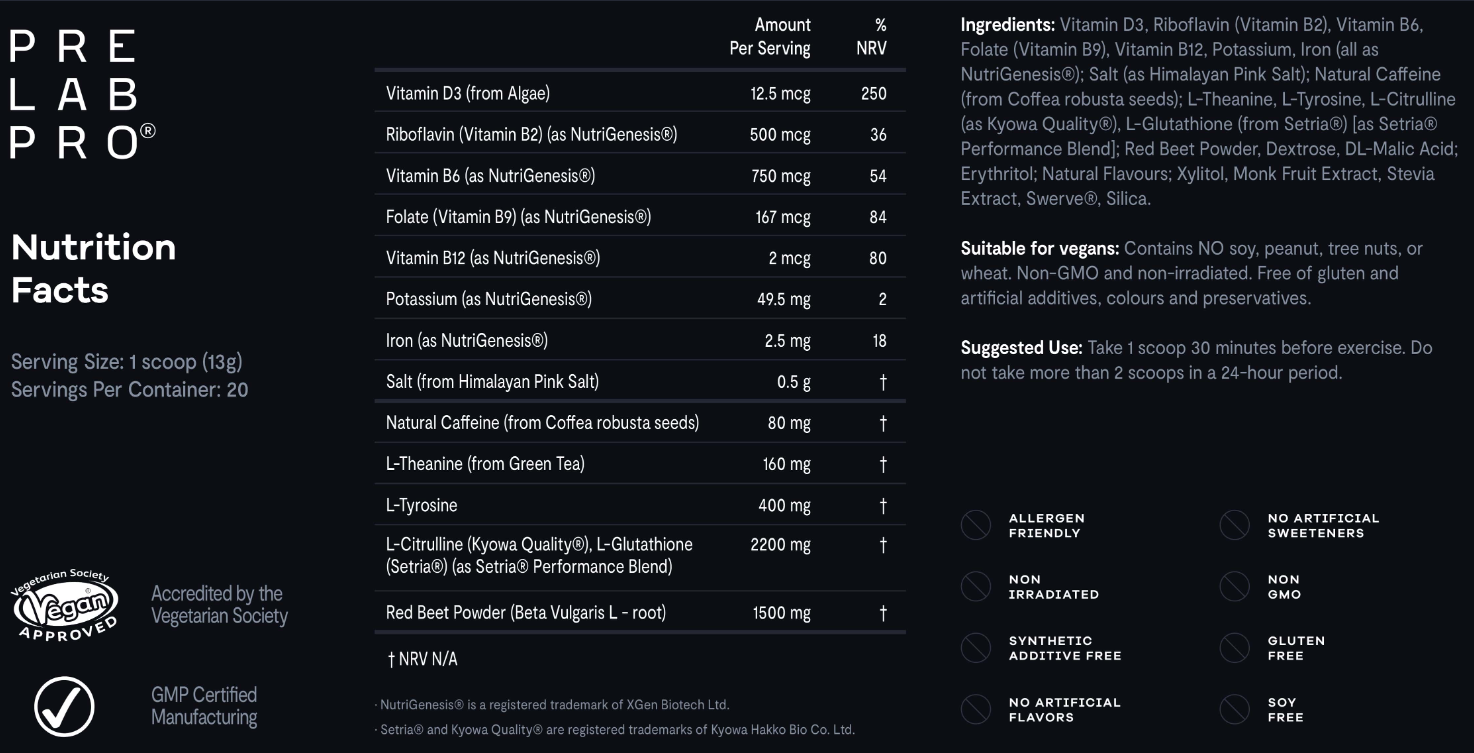This screenshot has height=753, width=1474.
Task: Click the Non GMO icon
Action: point(1235,586)
